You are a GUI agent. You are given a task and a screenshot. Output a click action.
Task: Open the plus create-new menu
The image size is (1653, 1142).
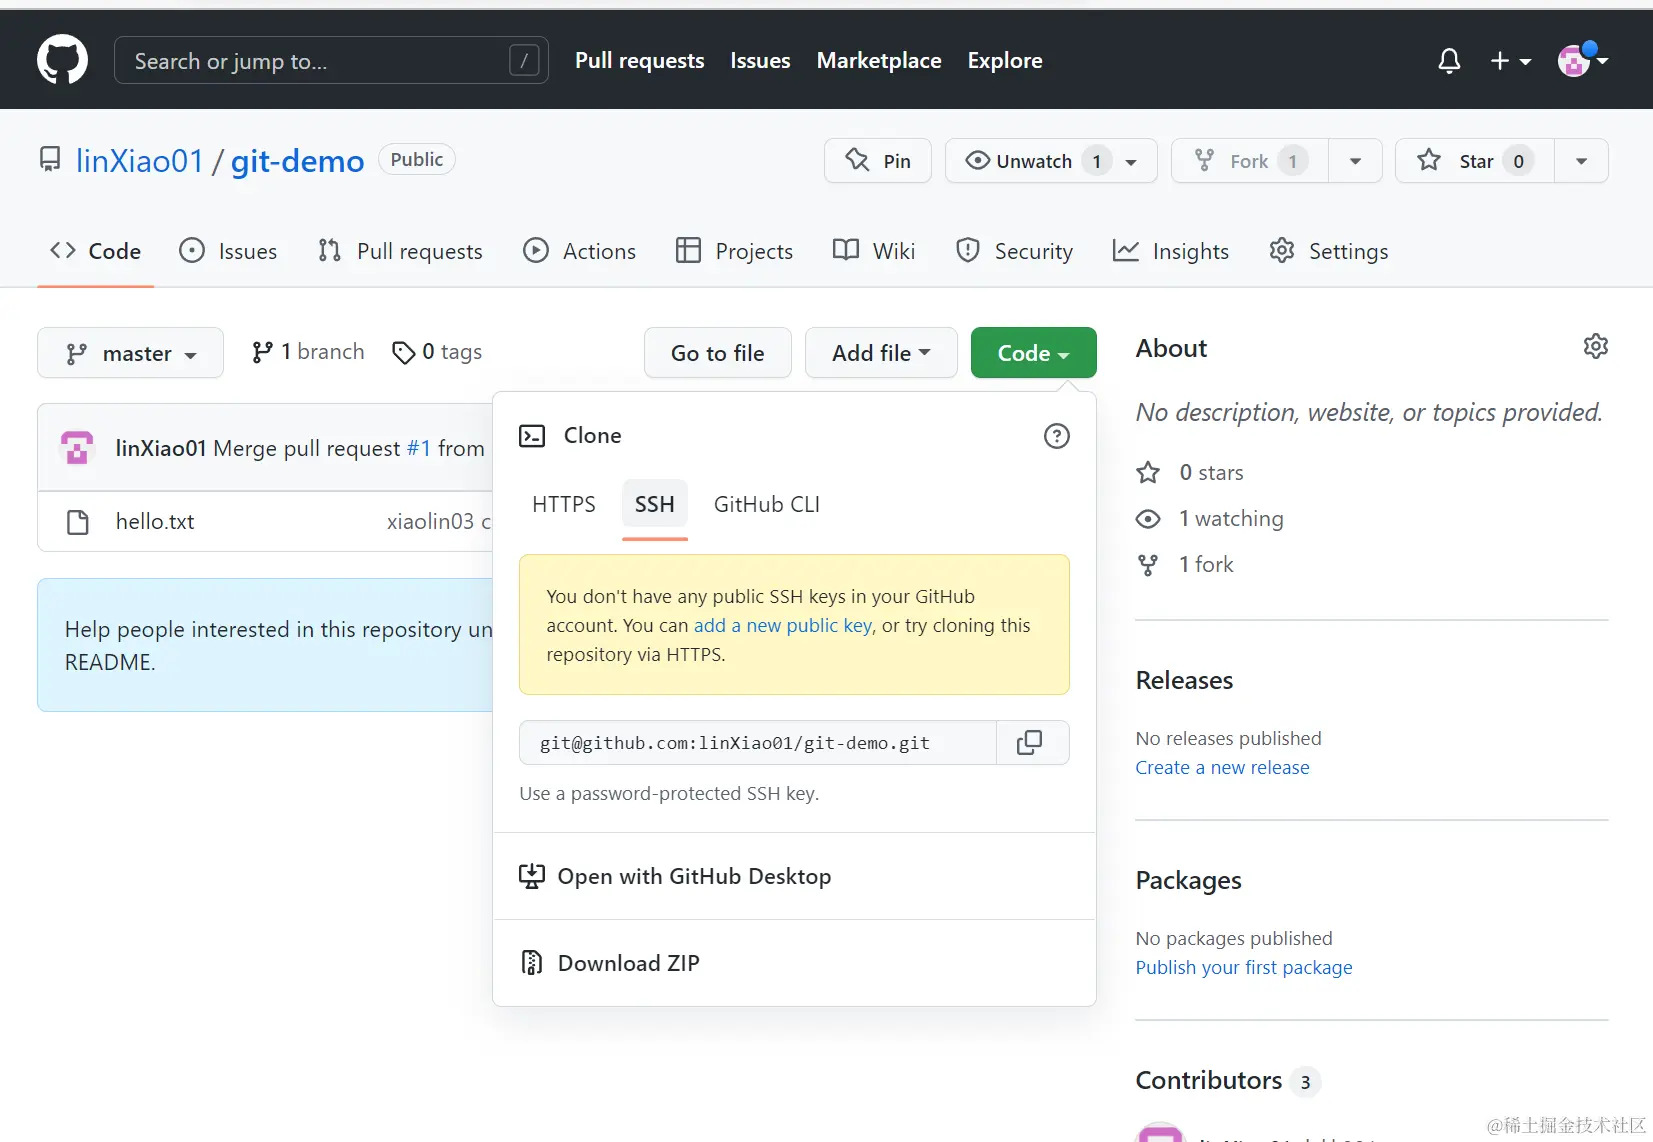pyautogui.click(x=1510, y=61)
